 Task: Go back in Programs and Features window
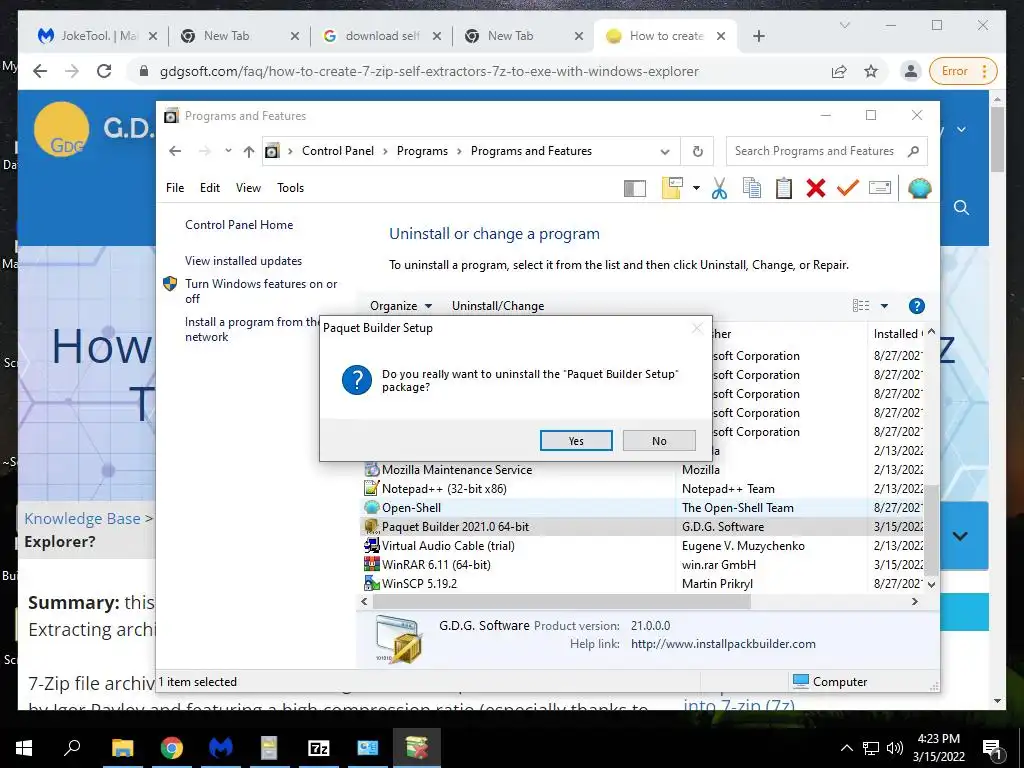pos(175,151)
